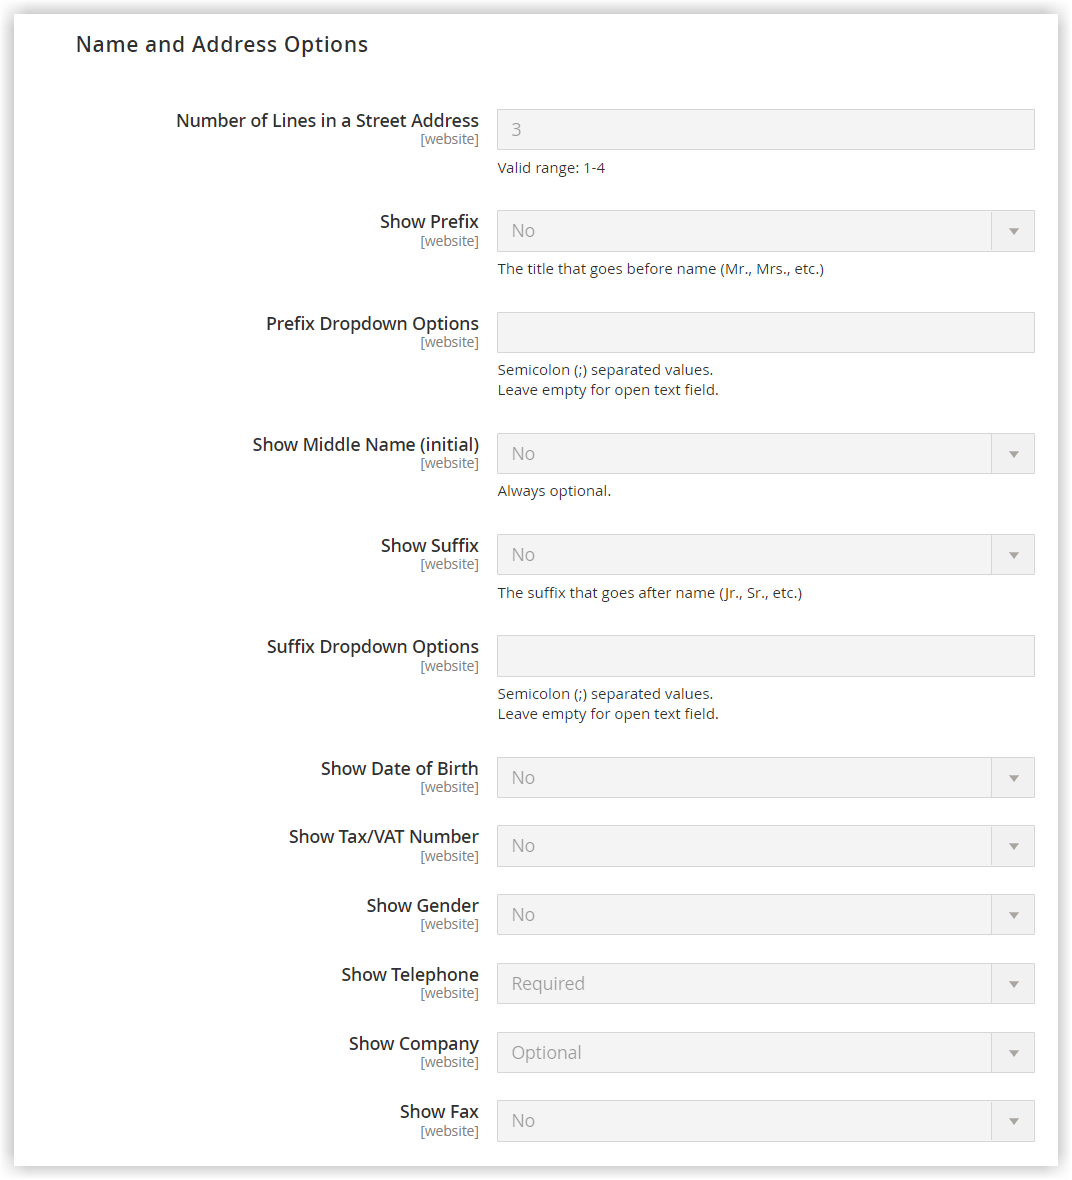Click the Show Prefix label
Image resolution: width=1072 pixels, height=1180 pixels.
tap(429, 222)
